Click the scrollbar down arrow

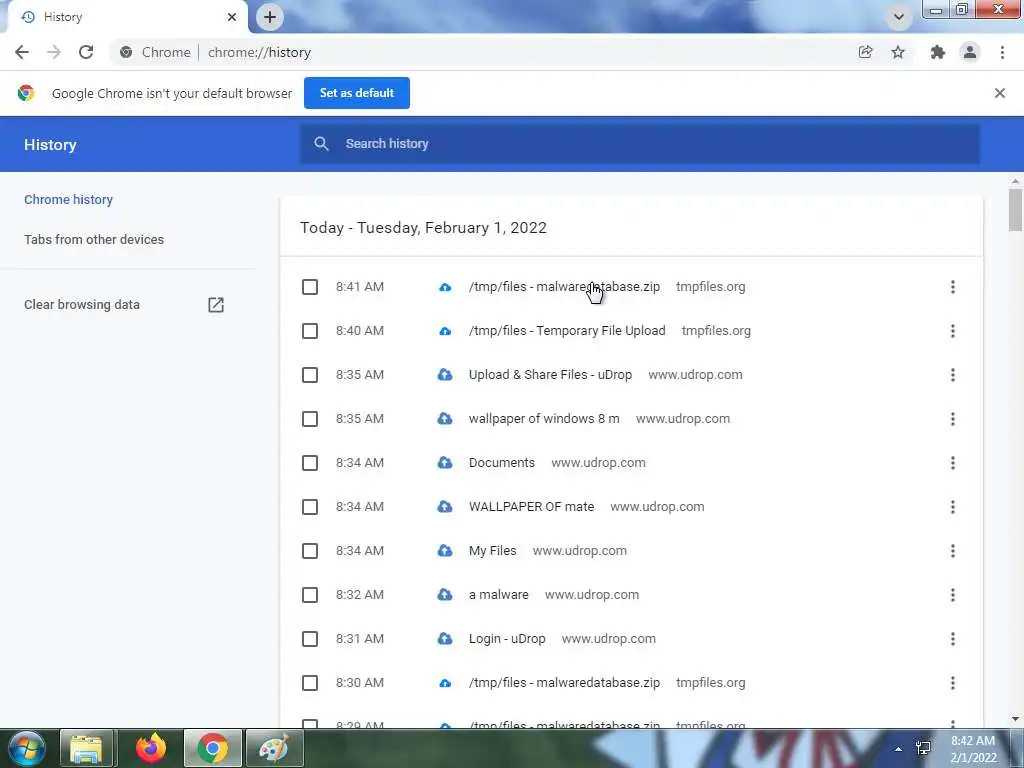pos(1015,719)
